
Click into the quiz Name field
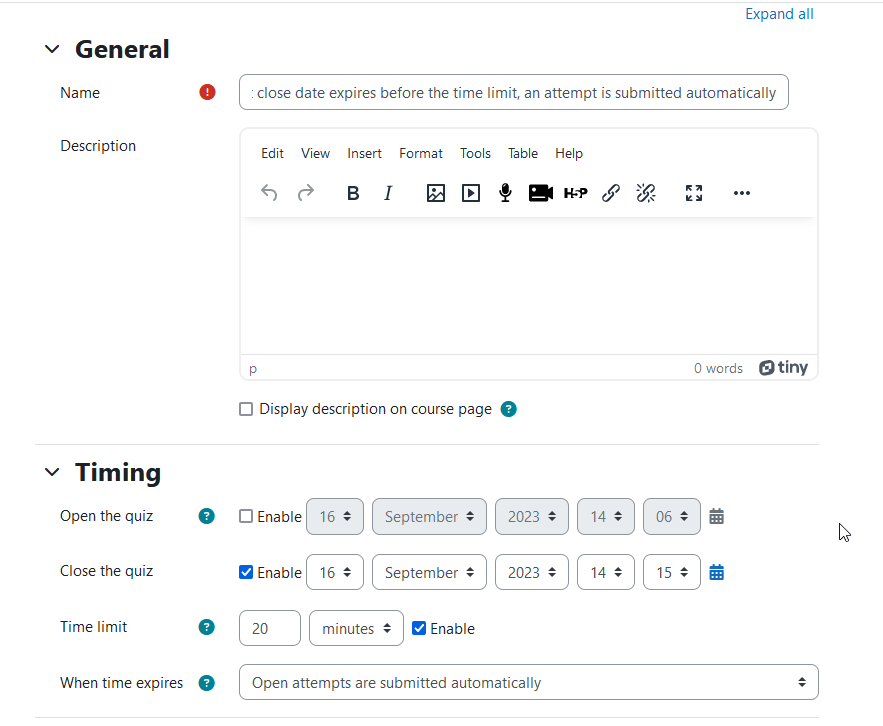[x=514, y=92]
